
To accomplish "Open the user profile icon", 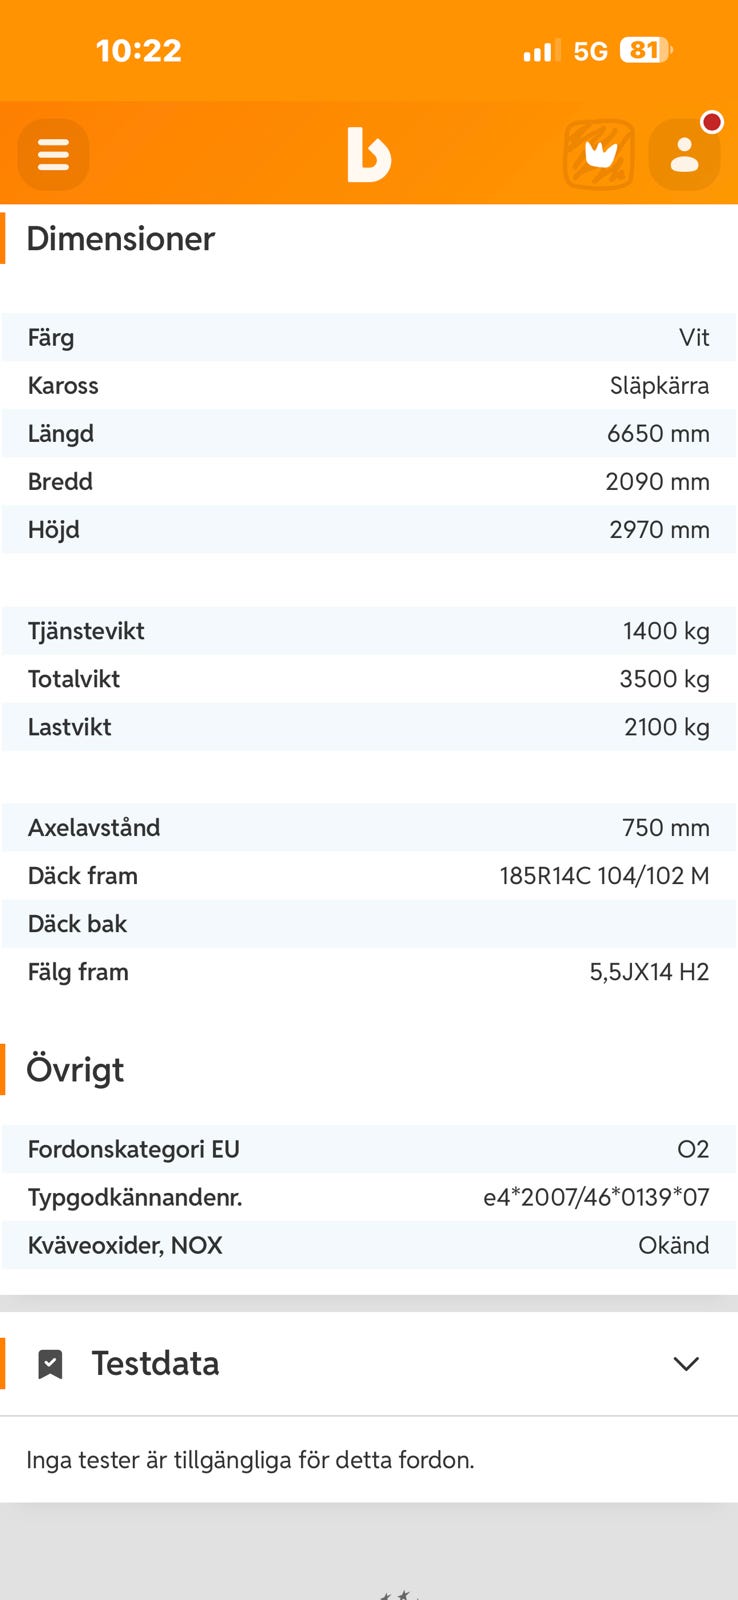I will [684, 156].
